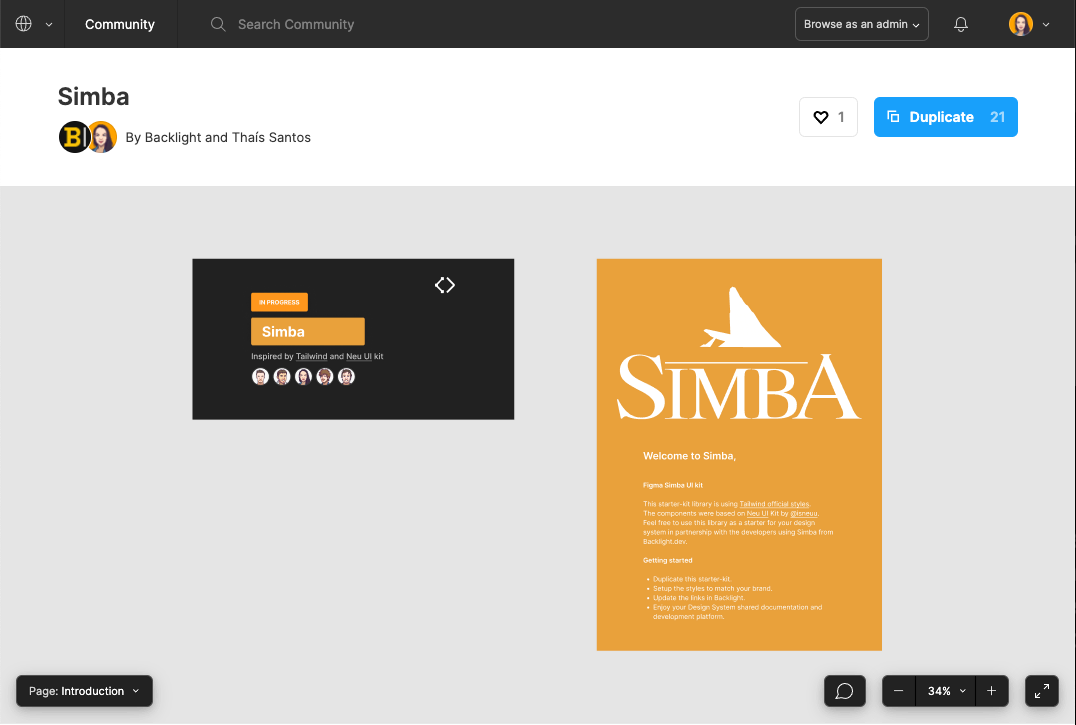Select the orange Simba welcome frame

tap(739, 455)
